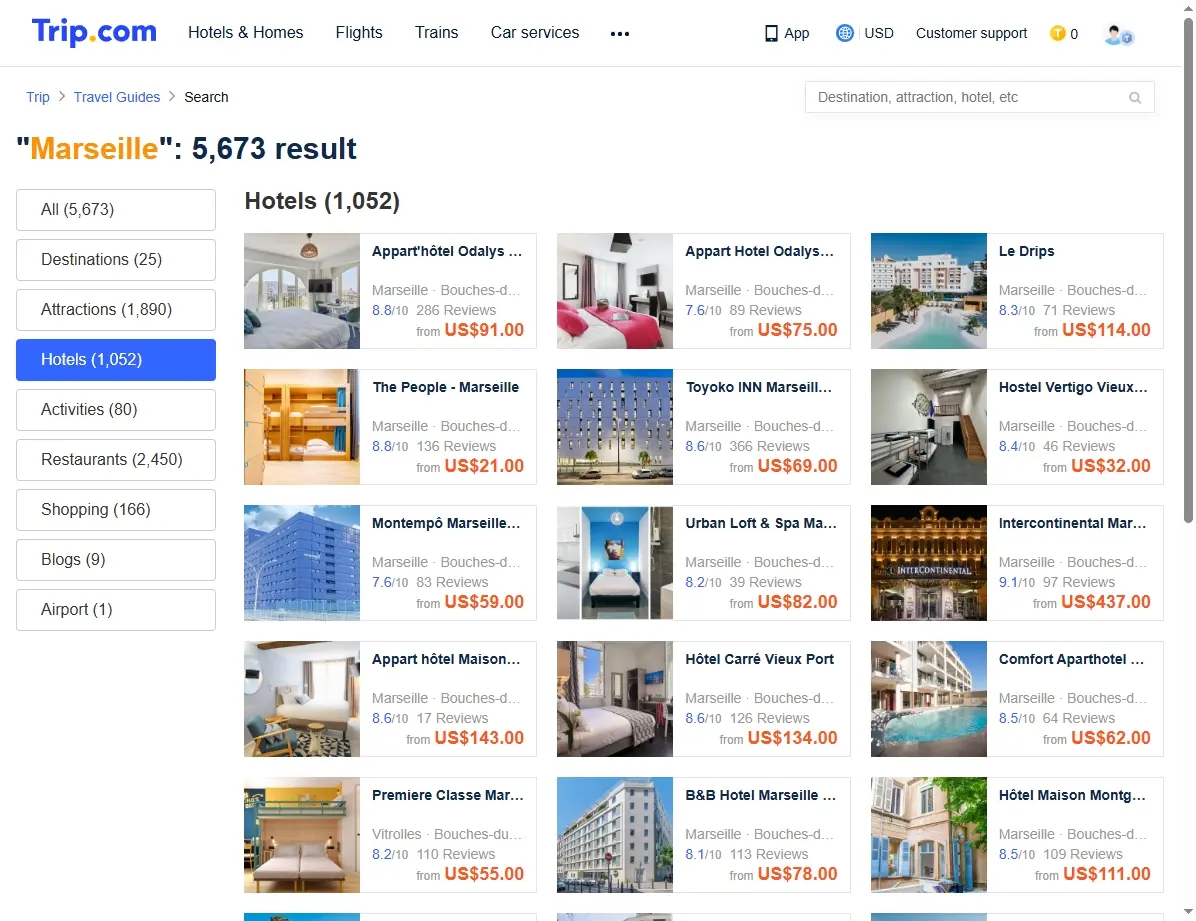Open Toyoko INN Marseille photo
The height and width of the screenshot is (921, 1196).
tap(615, 427)
